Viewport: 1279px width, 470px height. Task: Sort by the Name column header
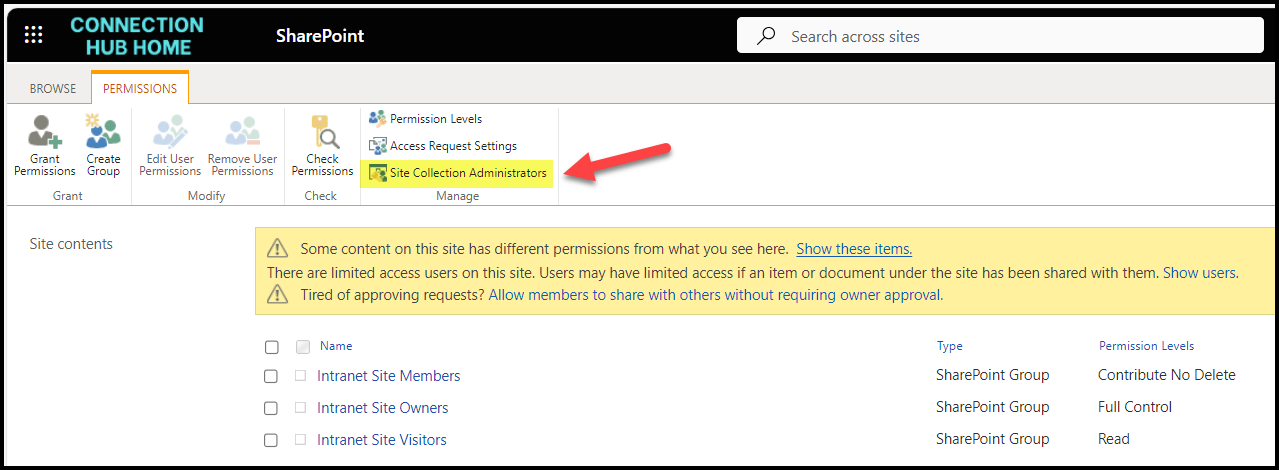click(x=336, y=346)
